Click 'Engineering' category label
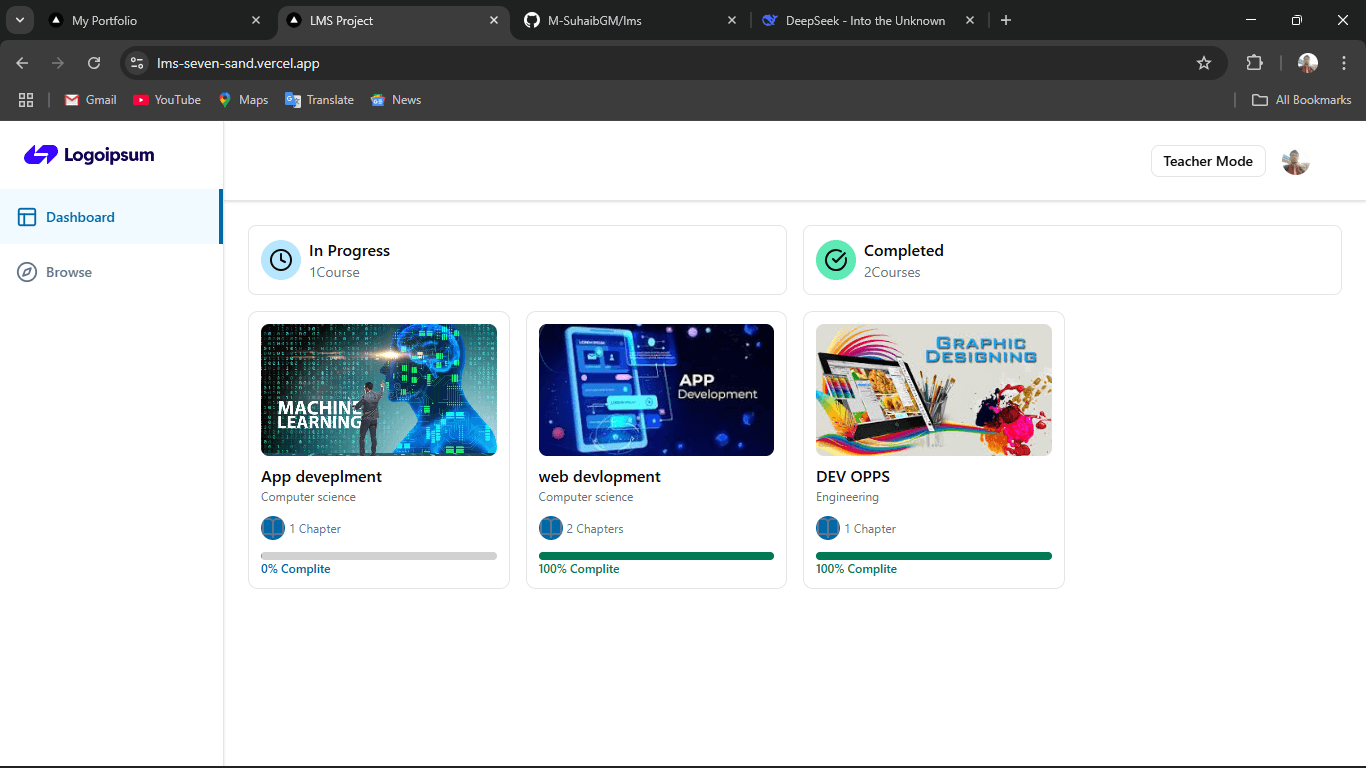 pos(848,497)
